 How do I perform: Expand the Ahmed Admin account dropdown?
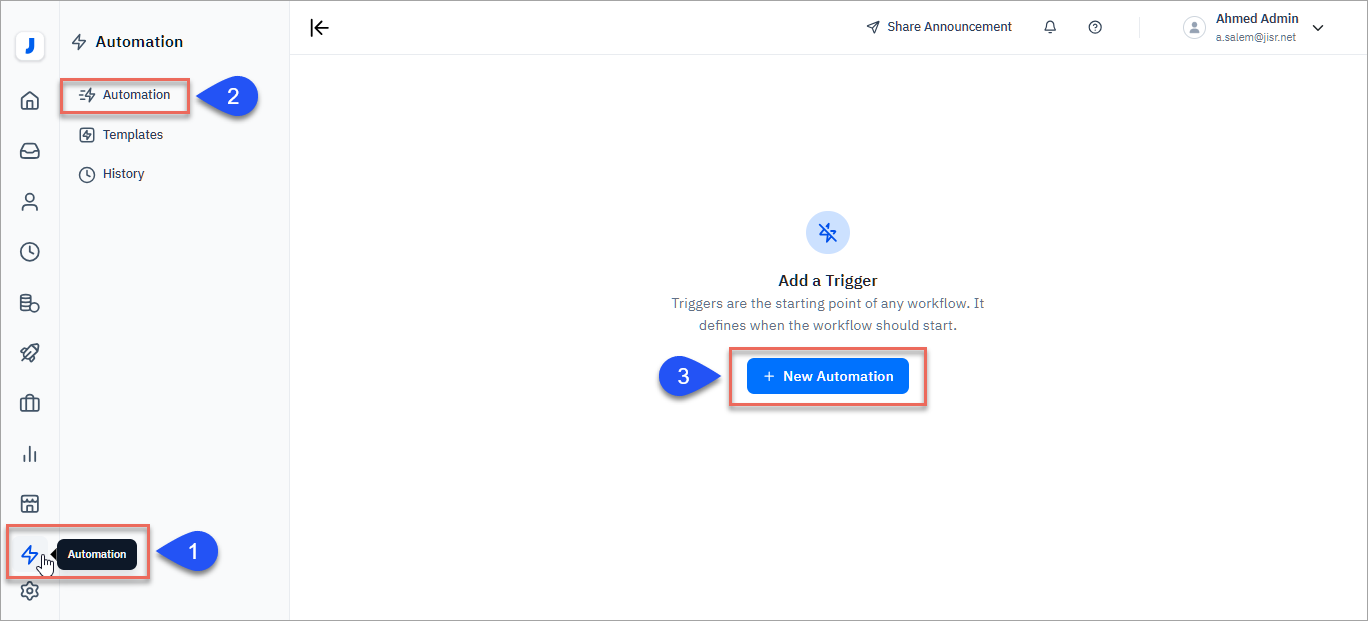(x=1318, y=28)
